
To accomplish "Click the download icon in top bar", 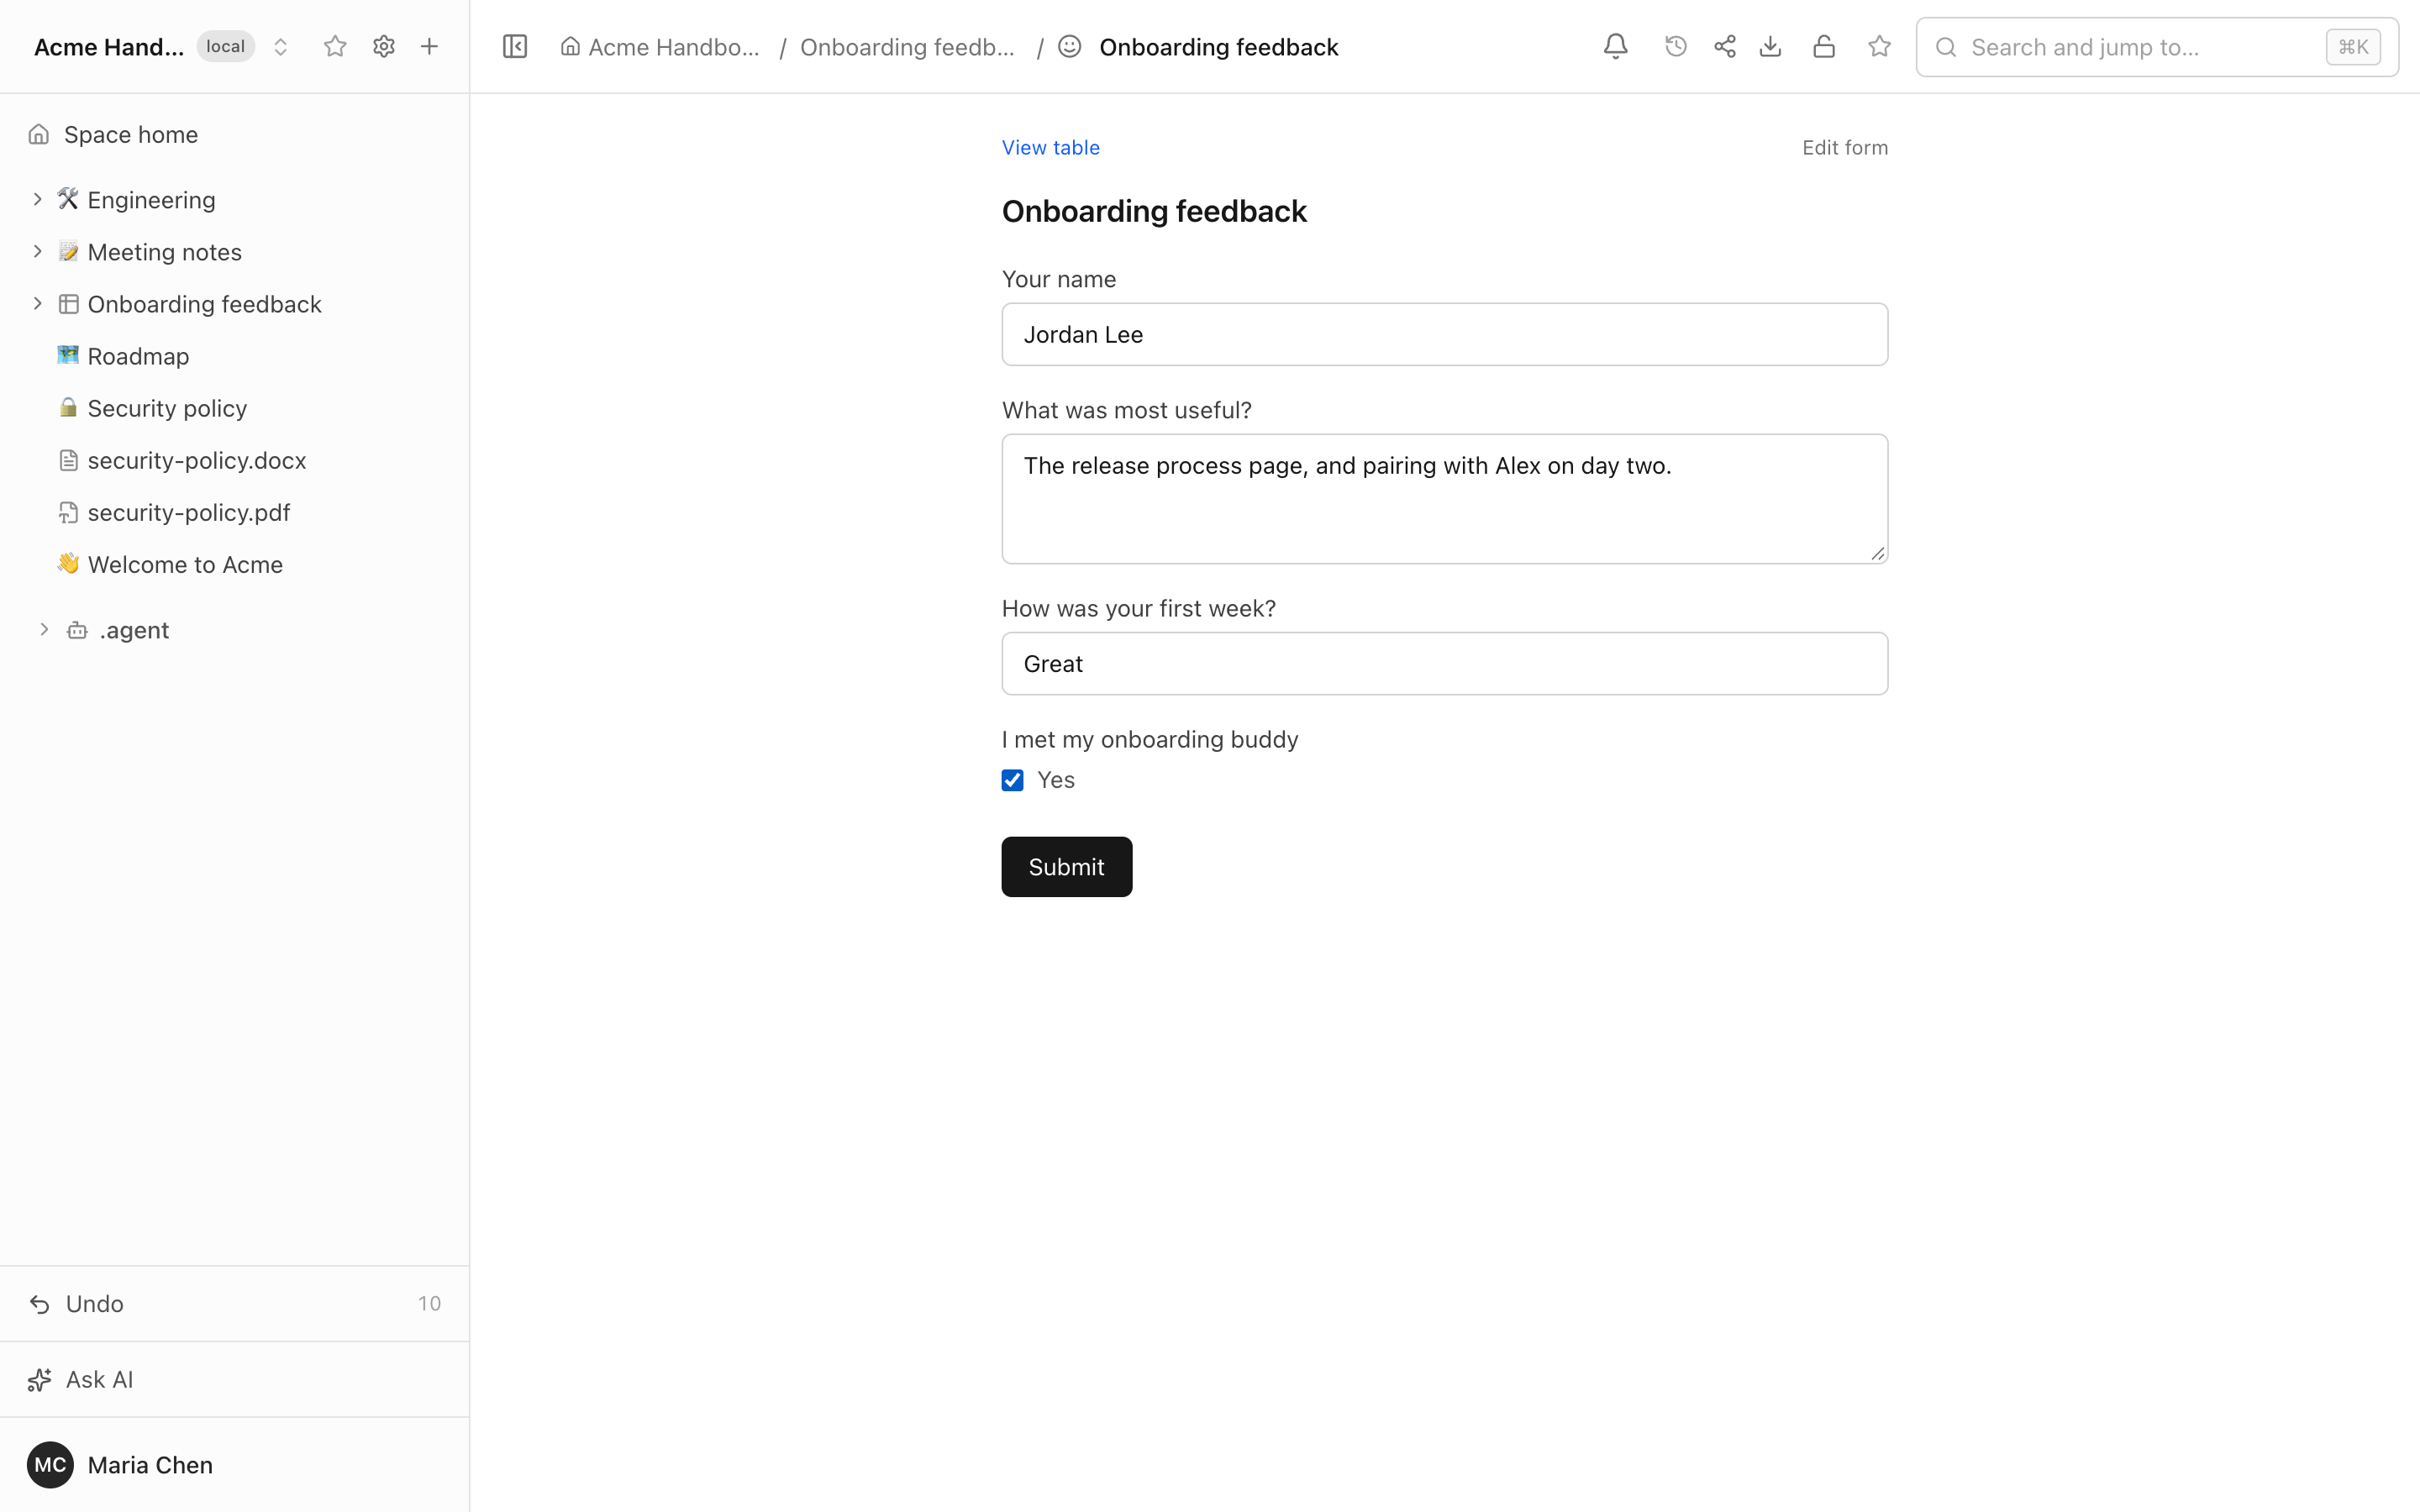I will (x=1771, y=47).
